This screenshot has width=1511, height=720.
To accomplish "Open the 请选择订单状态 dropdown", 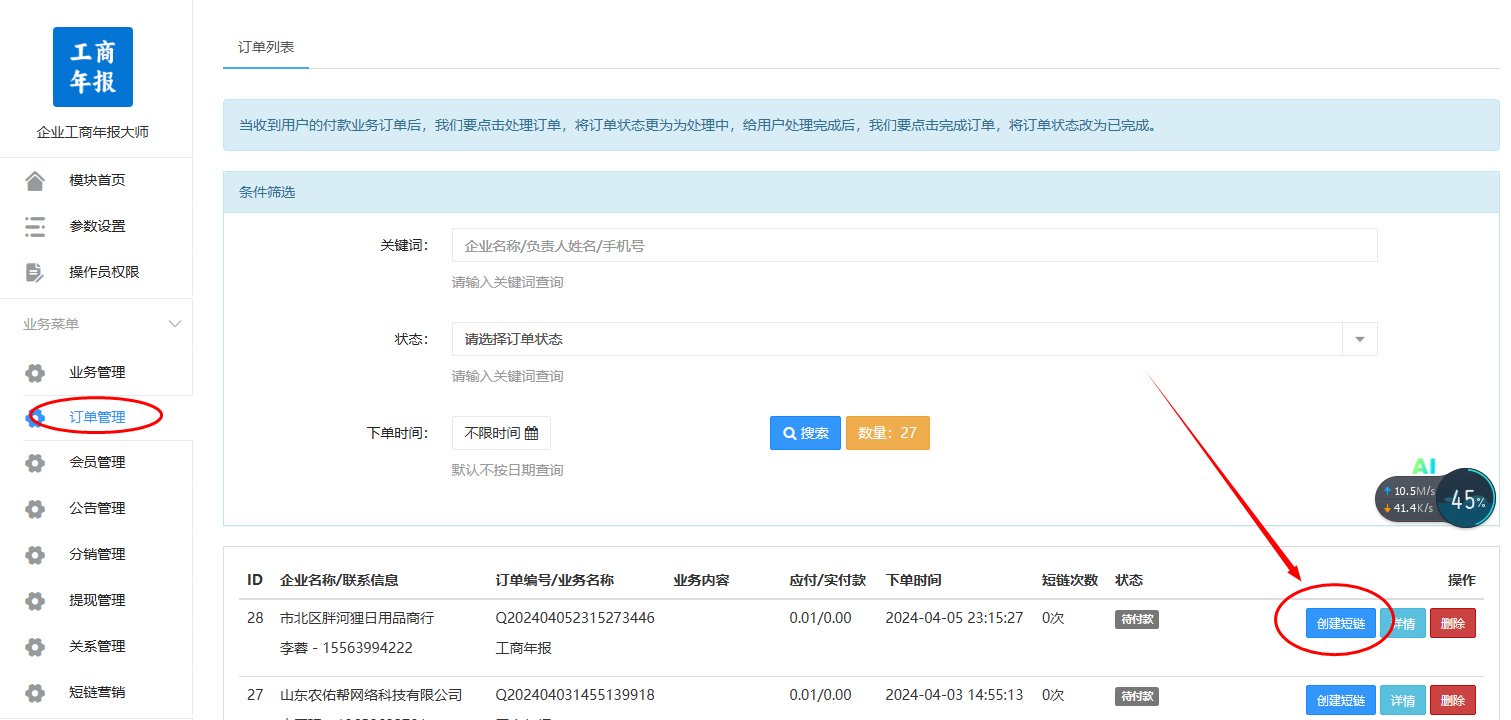I will pos(914,339).
